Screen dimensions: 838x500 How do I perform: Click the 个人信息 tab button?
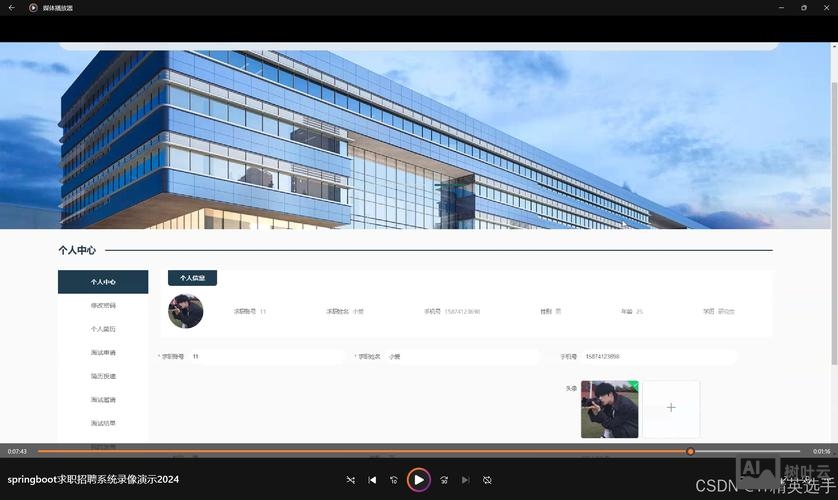click(x=192, y=278)
